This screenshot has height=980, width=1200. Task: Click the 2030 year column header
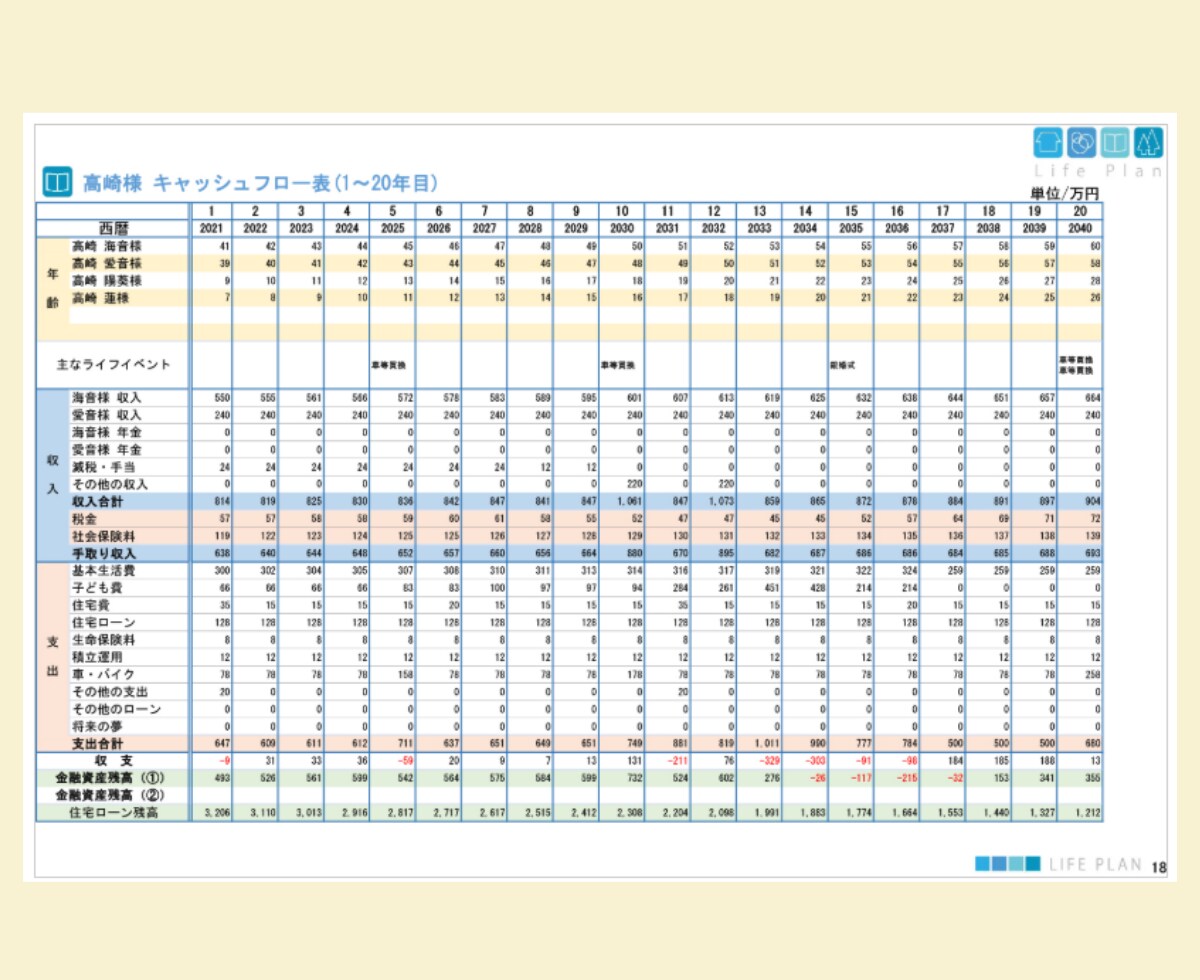(622, 228)
